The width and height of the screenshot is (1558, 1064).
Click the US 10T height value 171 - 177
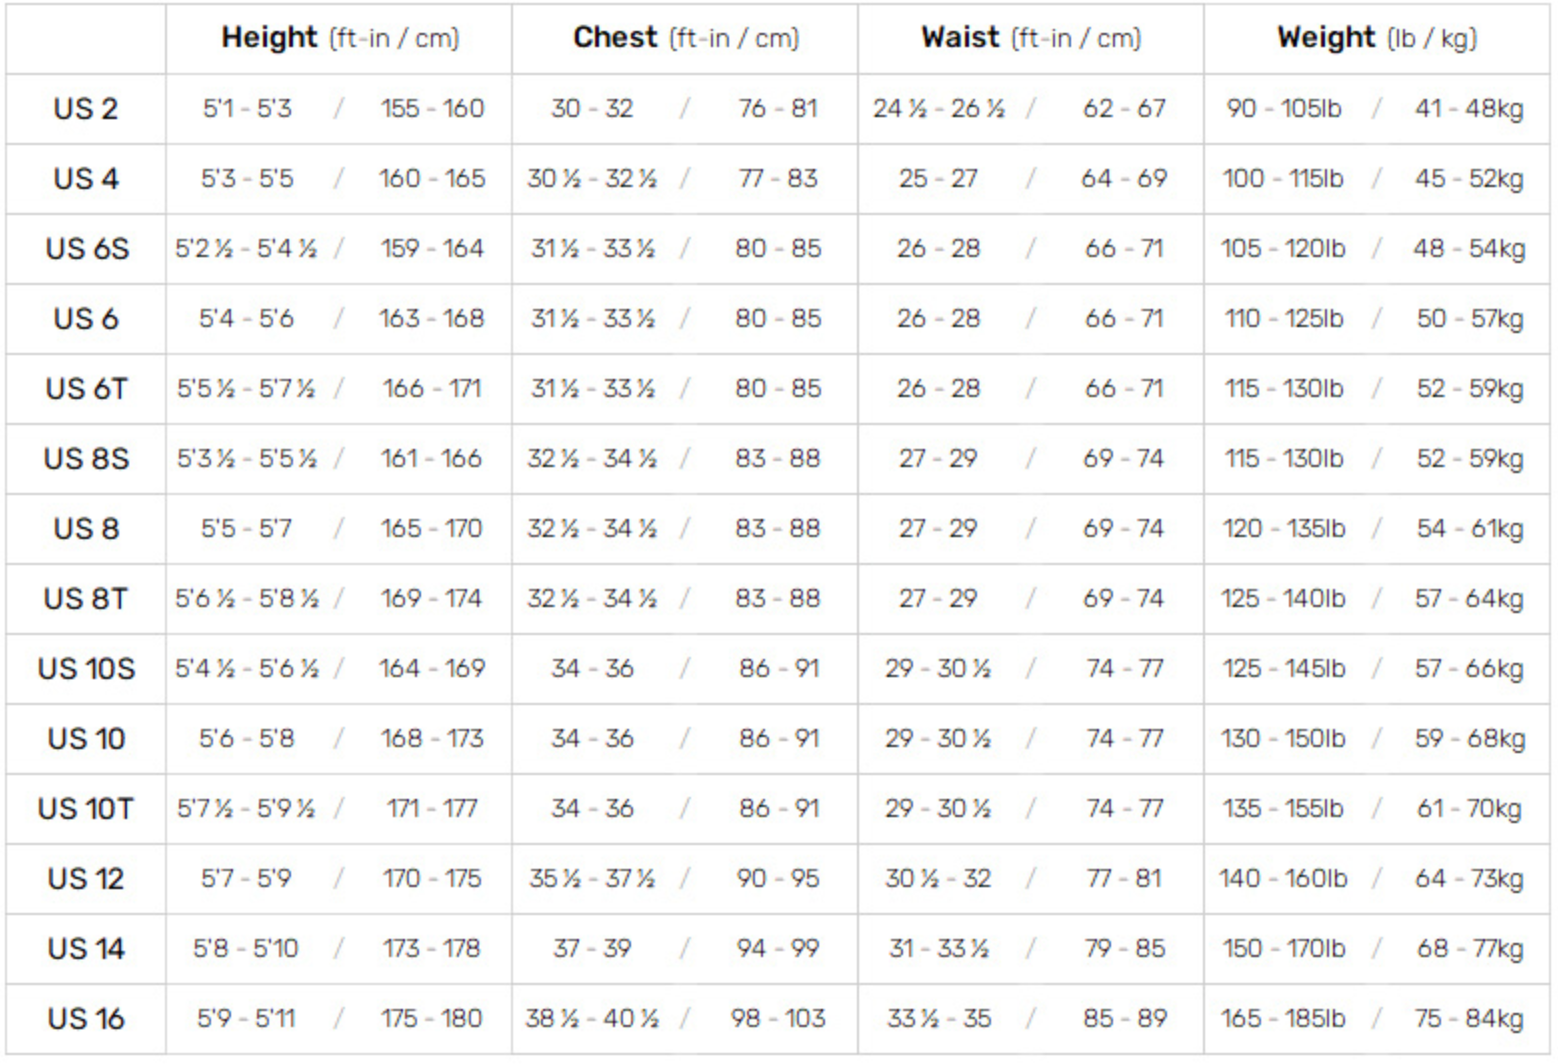431,808
